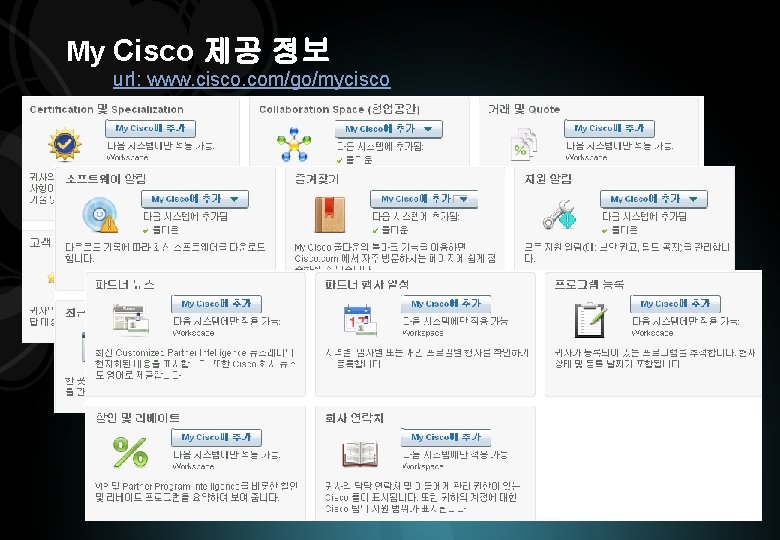Select the "Collaboration Space (협업공간)" card title
780x540 pixels.
coord(339,109)
